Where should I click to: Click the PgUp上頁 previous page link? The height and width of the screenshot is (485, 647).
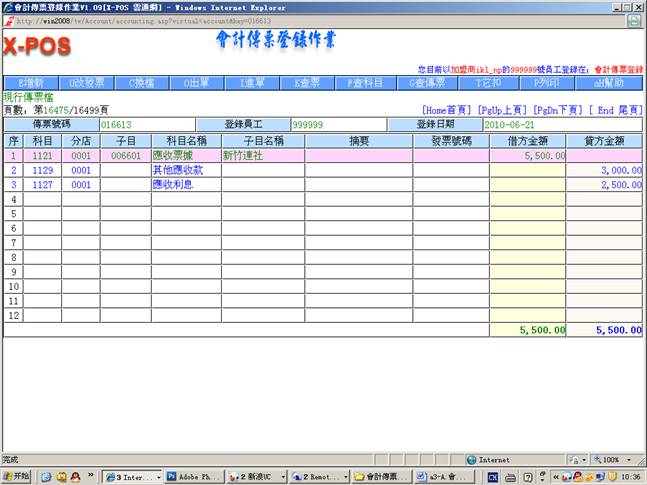[x=500, y=110]
